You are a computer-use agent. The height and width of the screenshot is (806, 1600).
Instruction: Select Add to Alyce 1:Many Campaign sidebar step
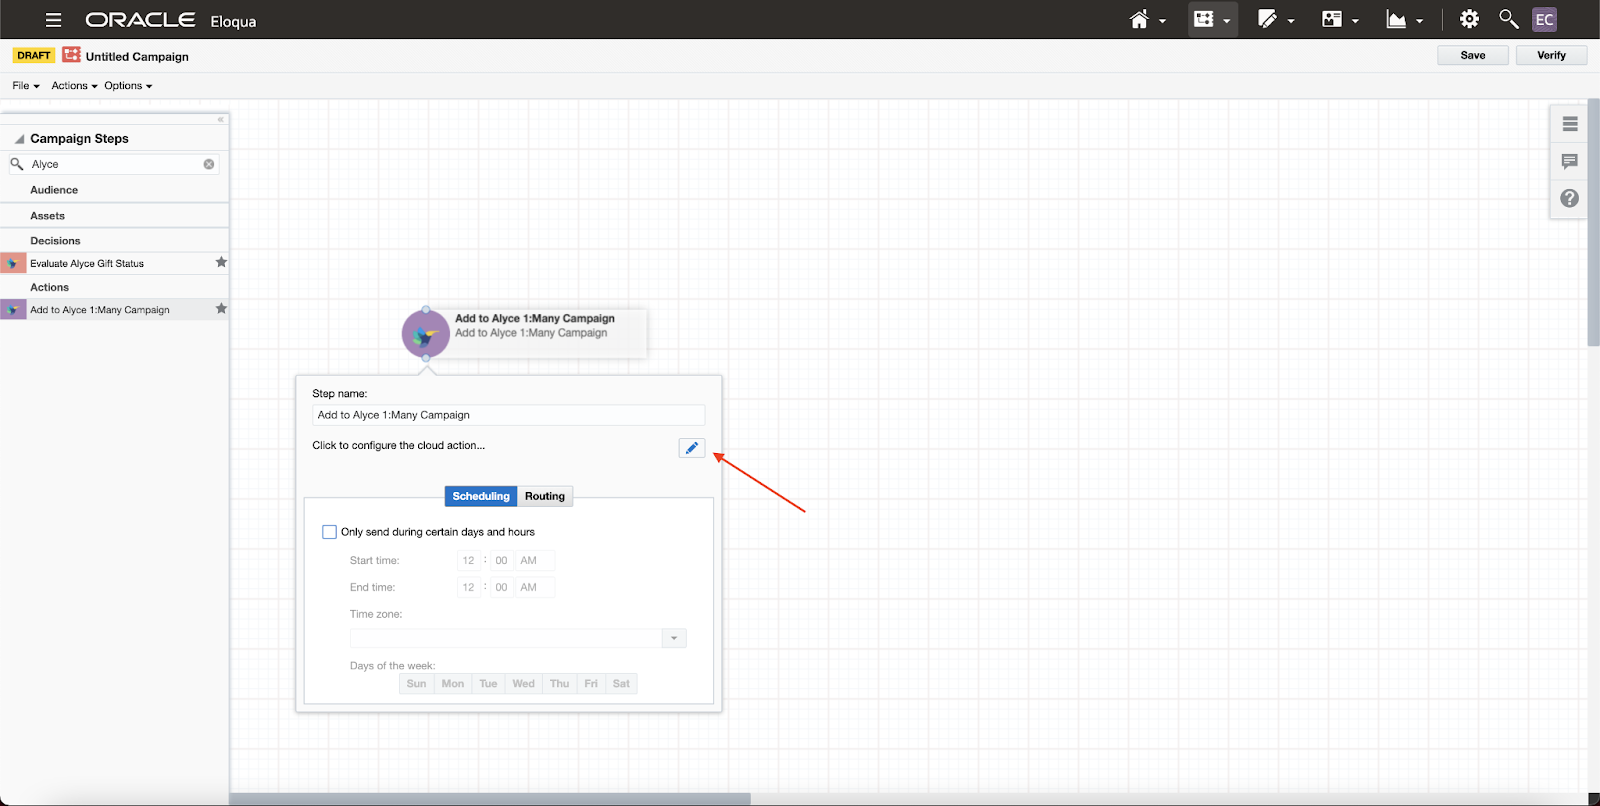tap(114, 310)
